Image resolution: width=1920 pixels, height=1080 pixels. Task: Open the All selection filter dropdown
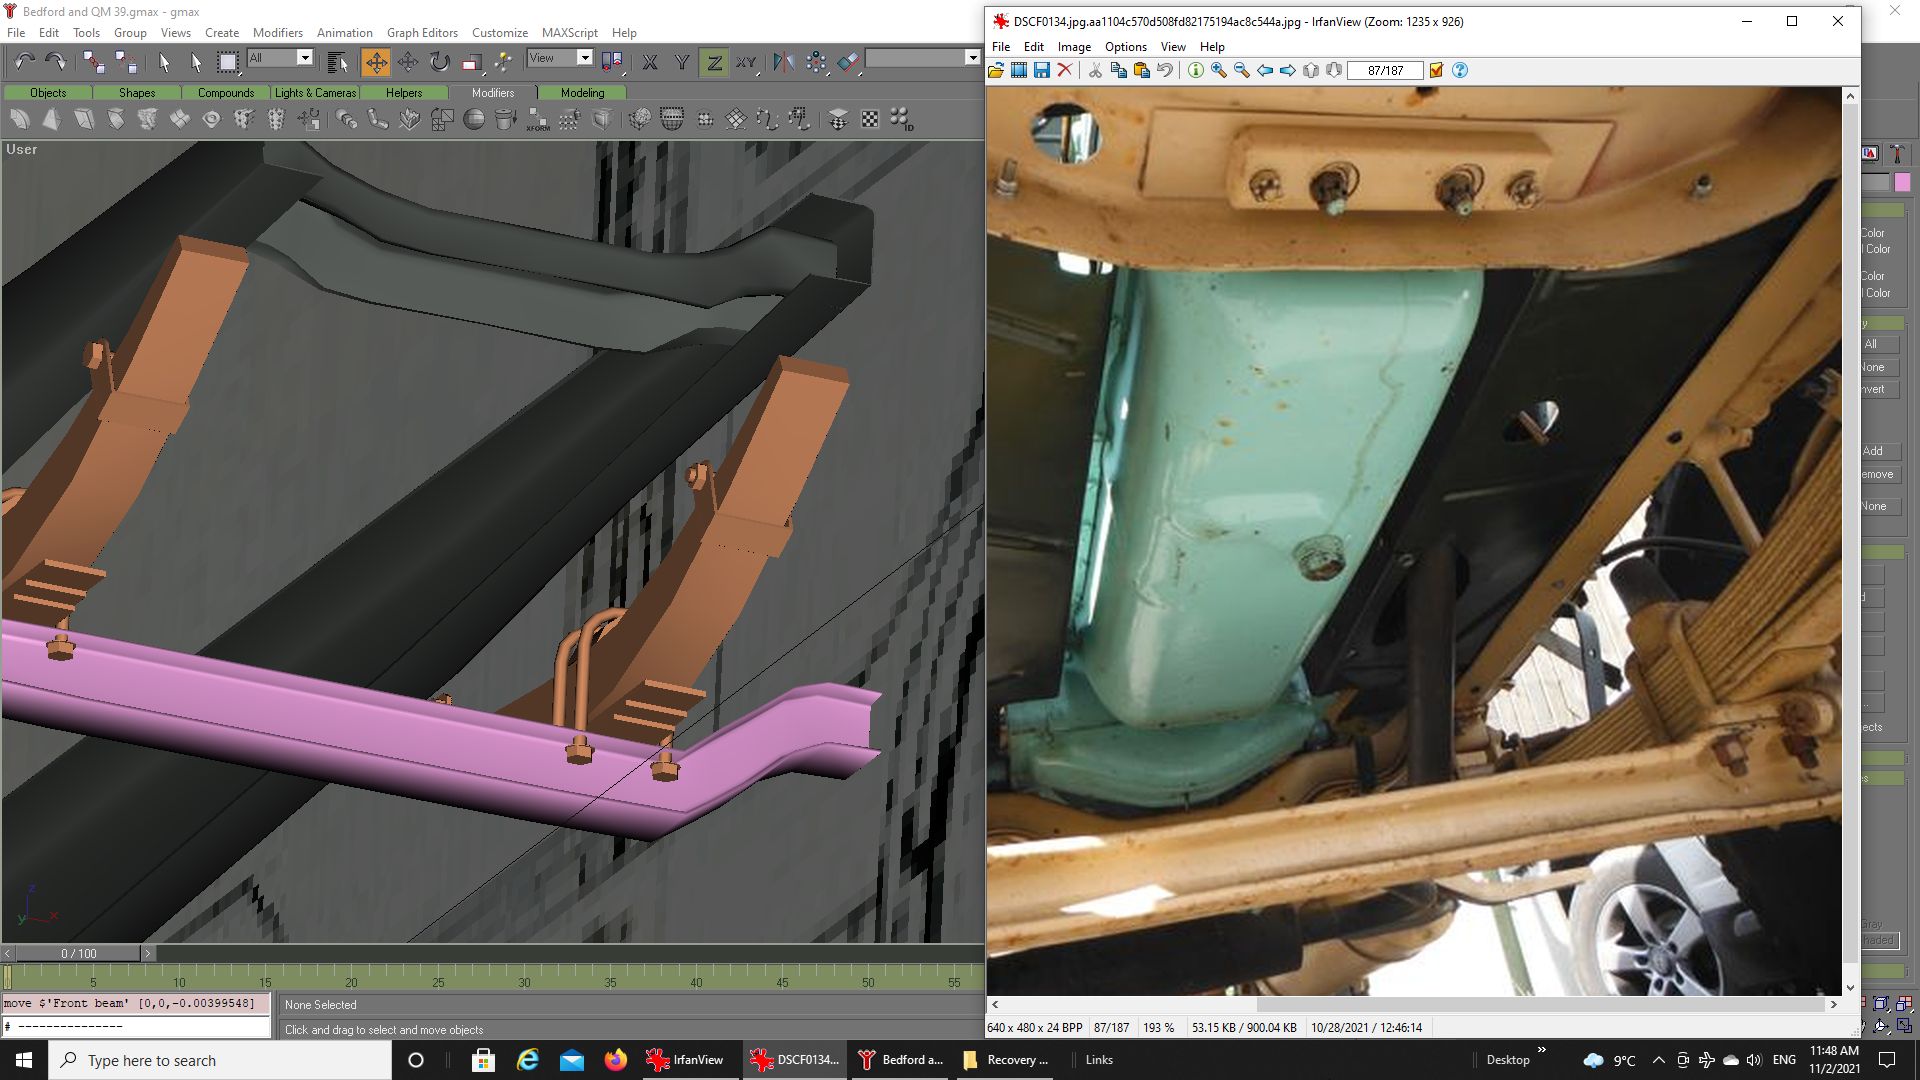click(x=305, y=58)
